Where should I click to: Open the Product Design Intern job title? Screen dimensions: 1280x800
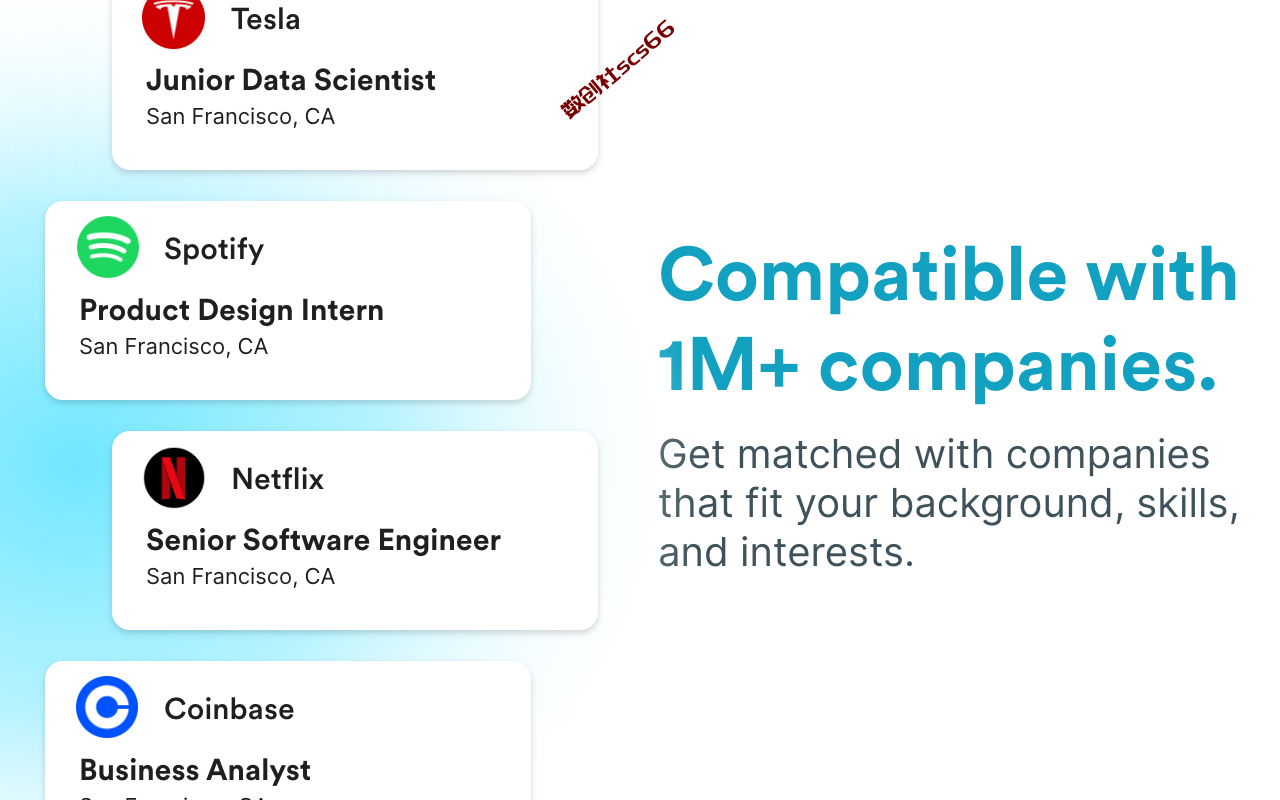pos(232,310)
